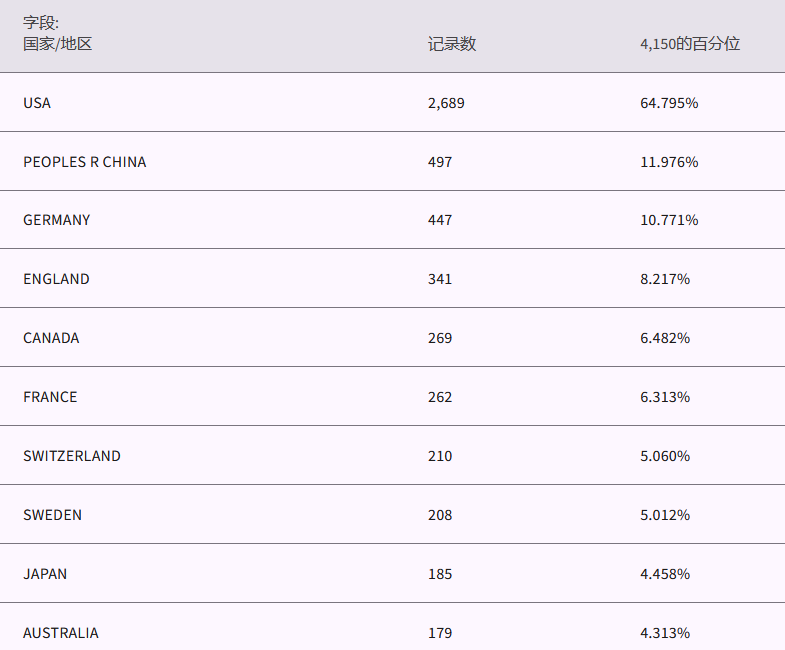
Task: Click the GERMANY row label
Action: (x=57, y=220)
